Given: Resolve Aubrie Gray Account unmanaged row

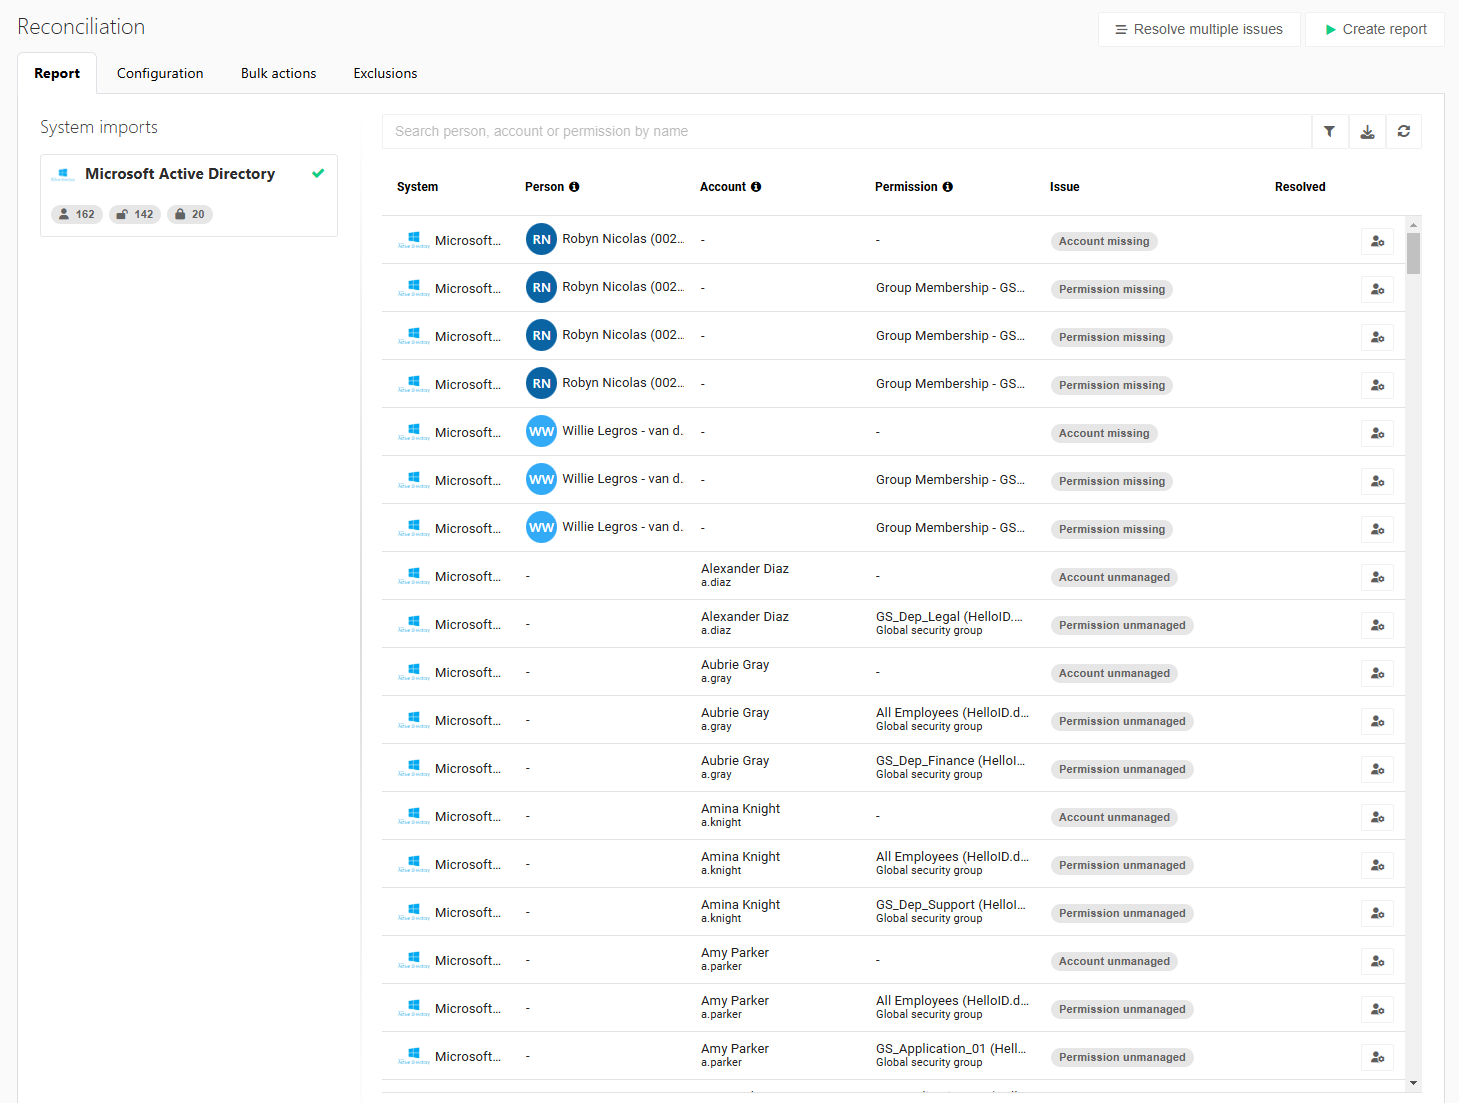Looking at the screenshot, I should pyautogui.click(x=1377, y=673).
